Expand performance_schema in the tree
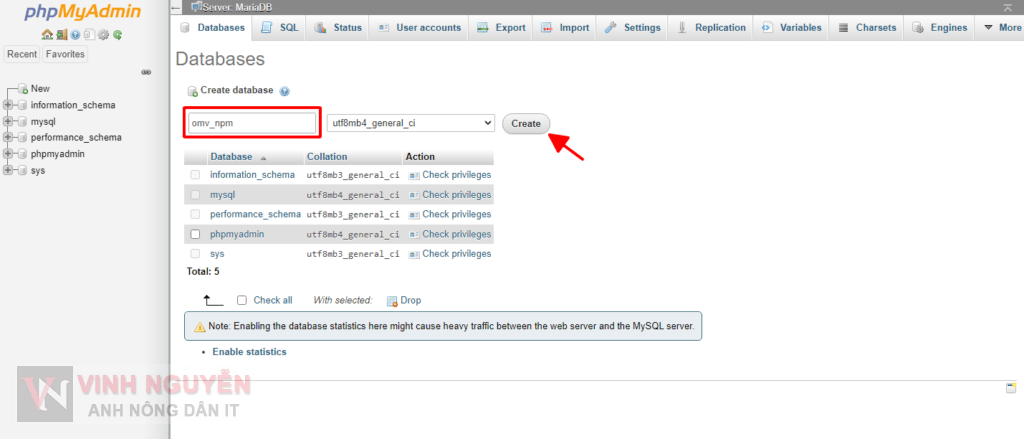 click(8, 138)
